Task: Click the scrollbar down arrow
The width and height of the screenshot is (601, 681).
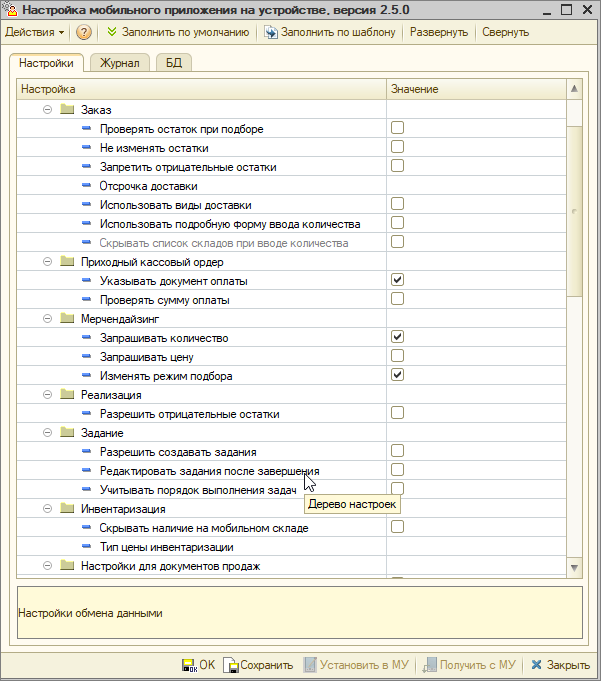Action: tap(574, 568)
